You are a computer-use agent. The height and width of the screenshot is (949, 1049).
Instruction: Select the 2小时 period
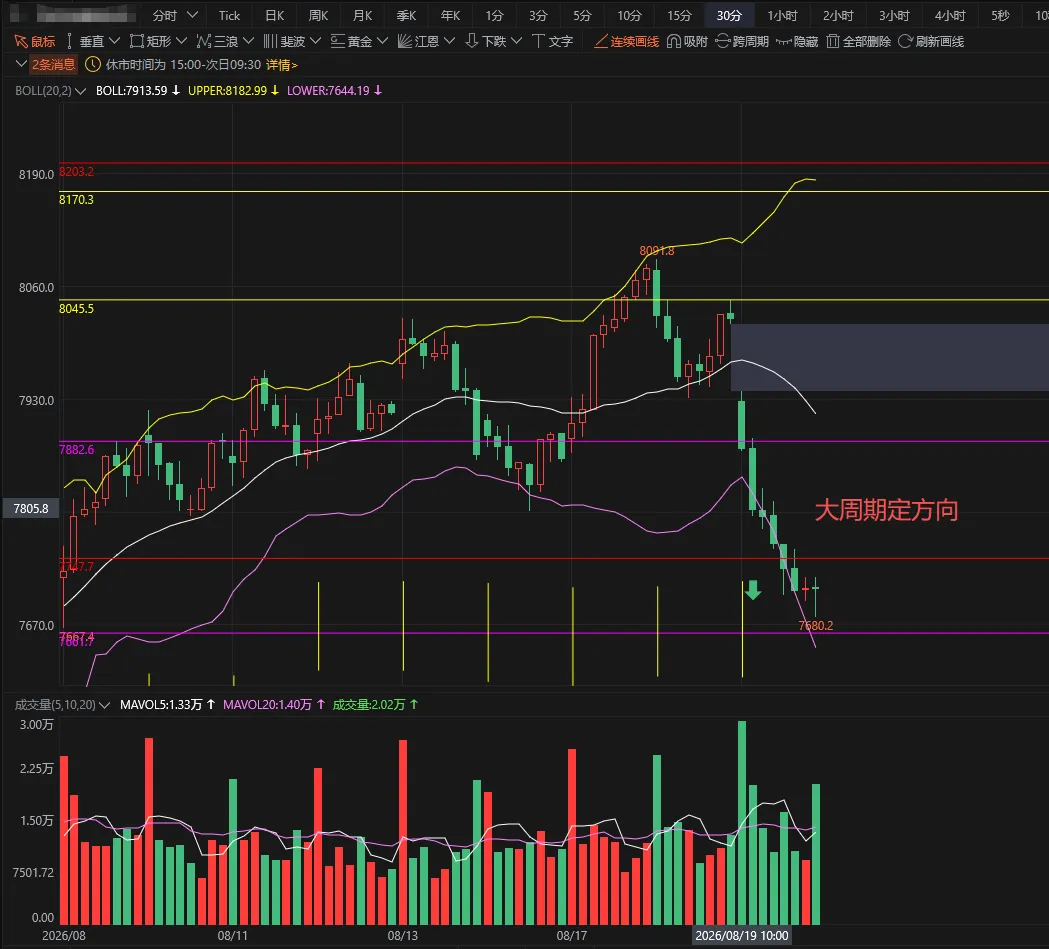tap(838, 15)
